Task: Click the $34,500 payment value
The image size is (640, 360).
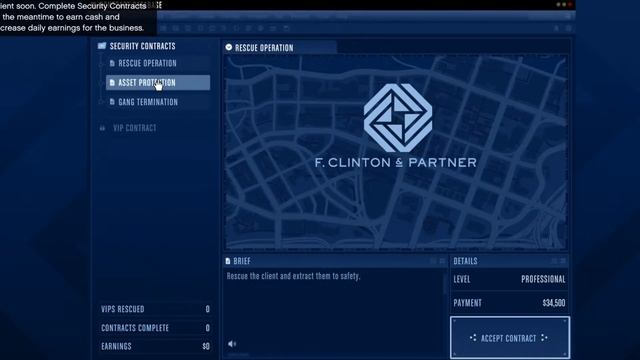Action: [554, 303]
